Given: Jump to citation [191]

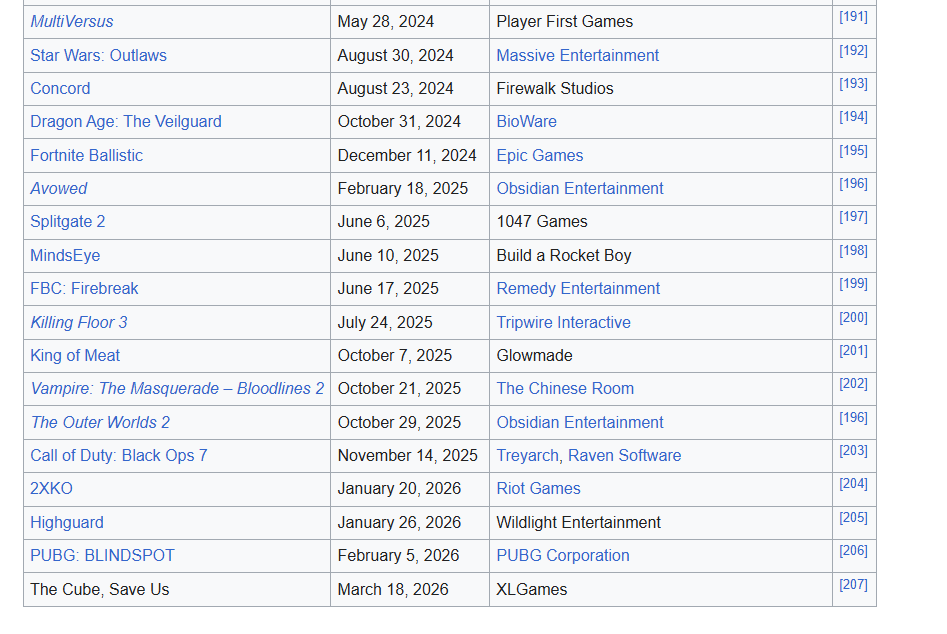Looking at the screenshot, I should [853, 17].
